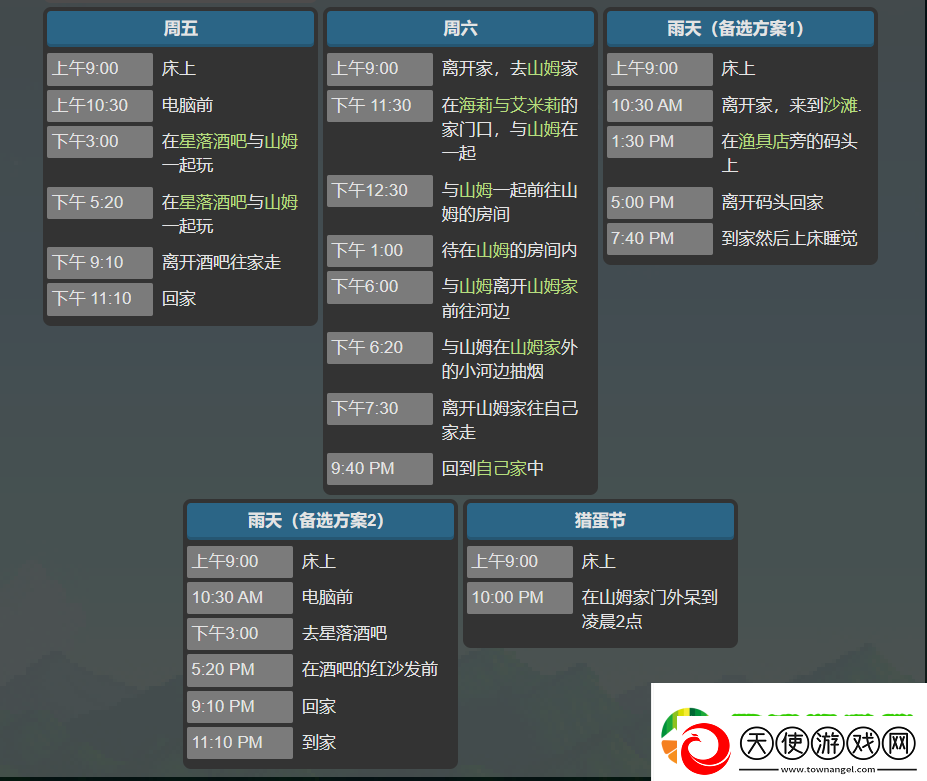Select Saturday's 下午6:00 time cell
927x781 pixels.
pos(380,287)
